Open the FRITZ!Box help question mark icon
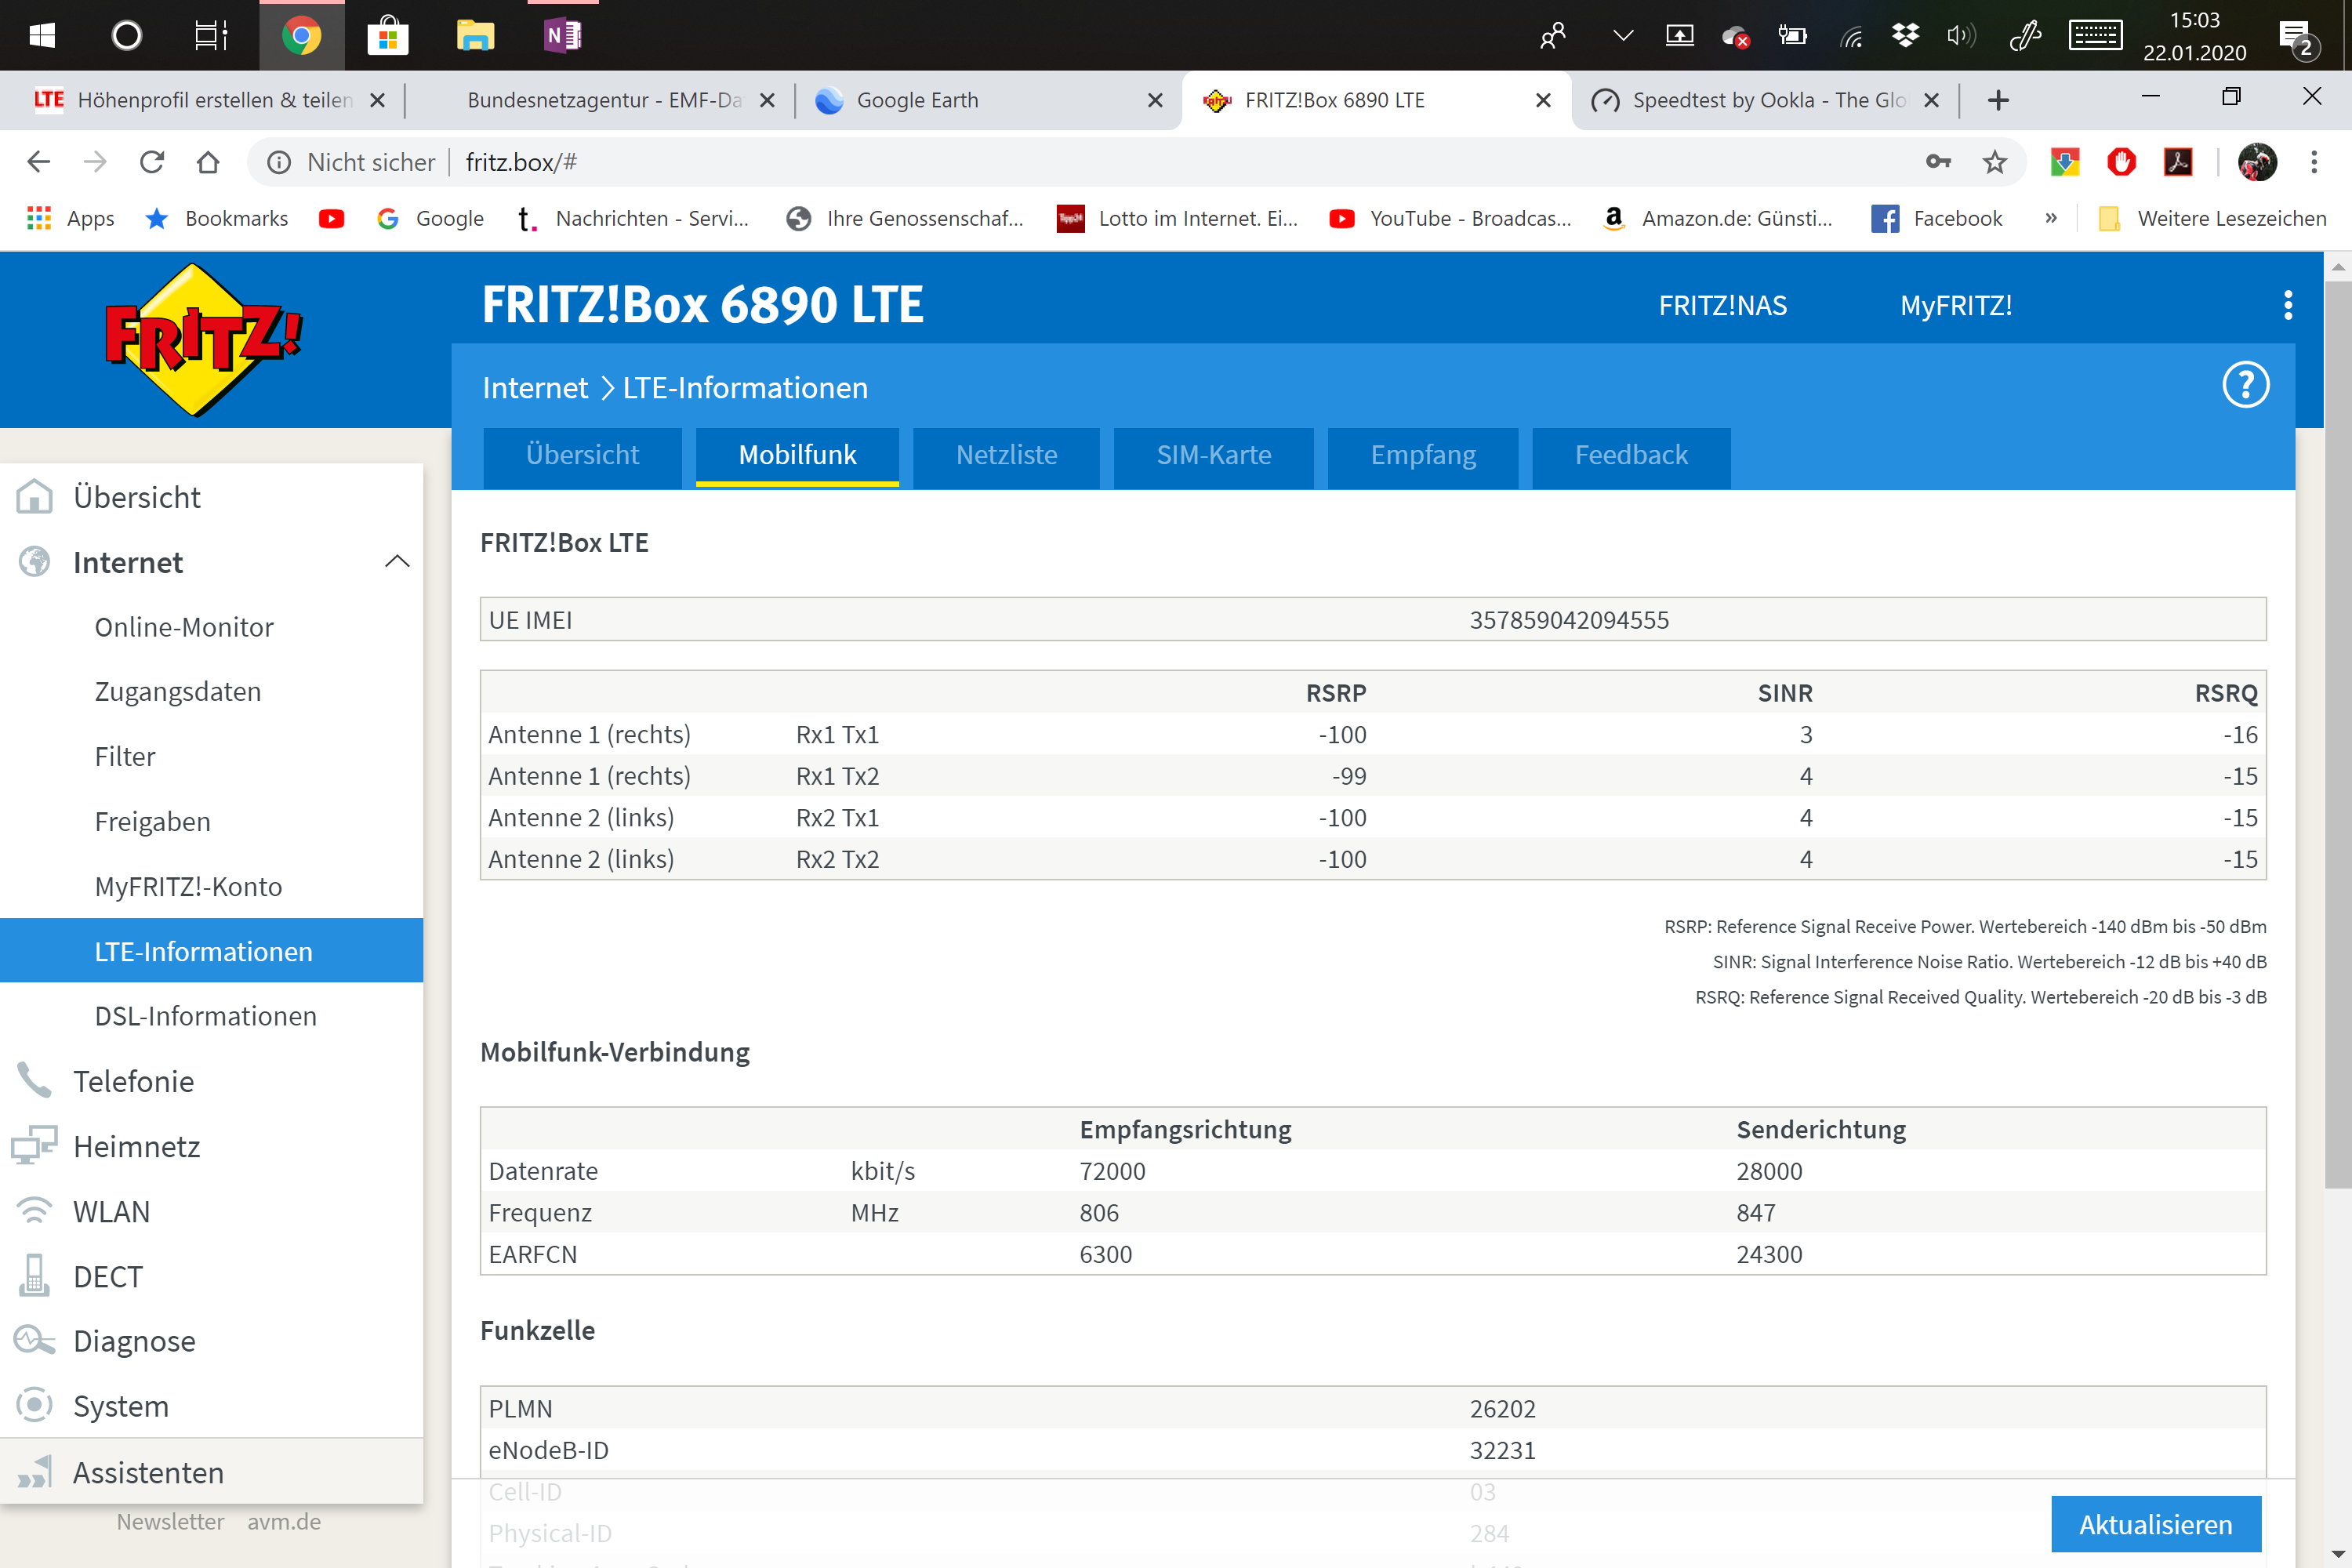Image resolution: width=2352 pixels, height=1568 pixels. pyautogui.click(x=2245, y=385)
